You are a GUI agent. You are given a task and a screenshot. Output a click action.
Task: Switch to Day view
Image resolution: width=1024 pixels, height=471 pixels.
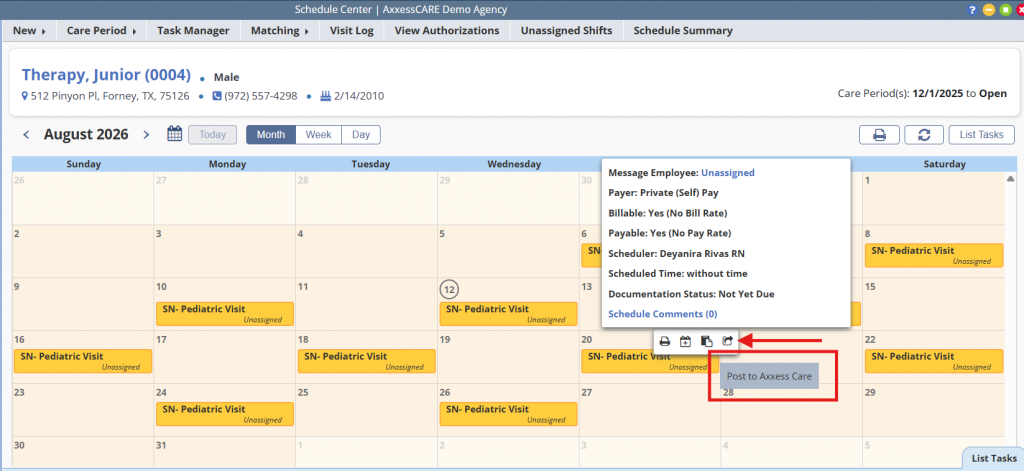pos(361,135)
